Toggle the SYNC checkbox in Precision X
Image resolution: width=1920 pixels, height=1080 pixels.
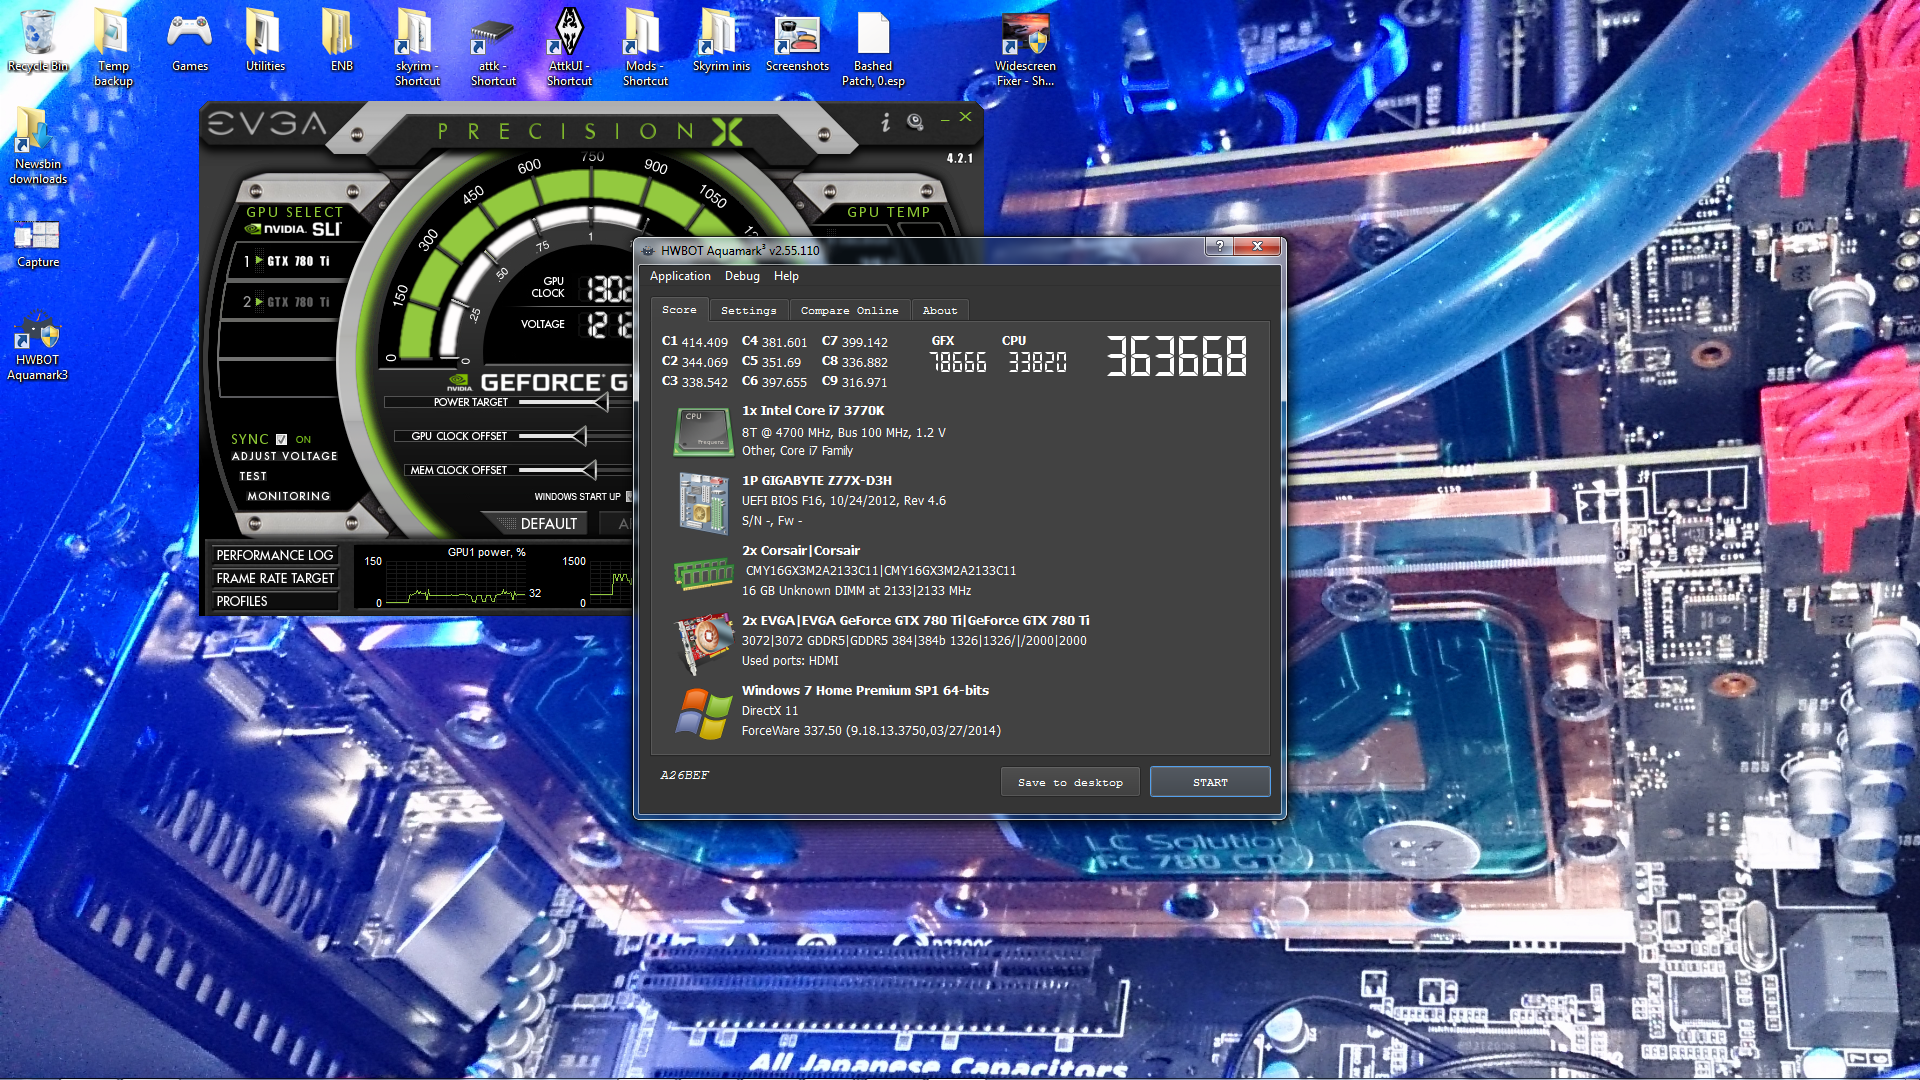[282, 439]
